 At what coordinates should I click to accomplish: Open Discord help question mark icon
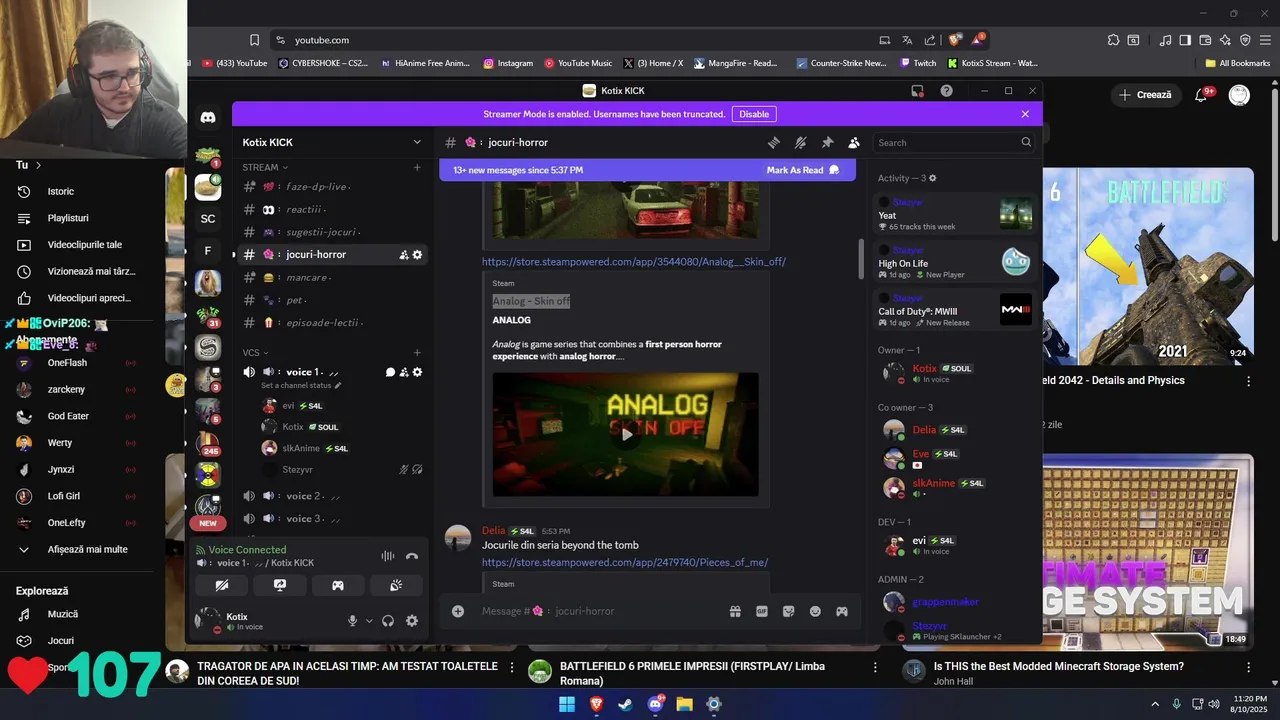[946, 91]
